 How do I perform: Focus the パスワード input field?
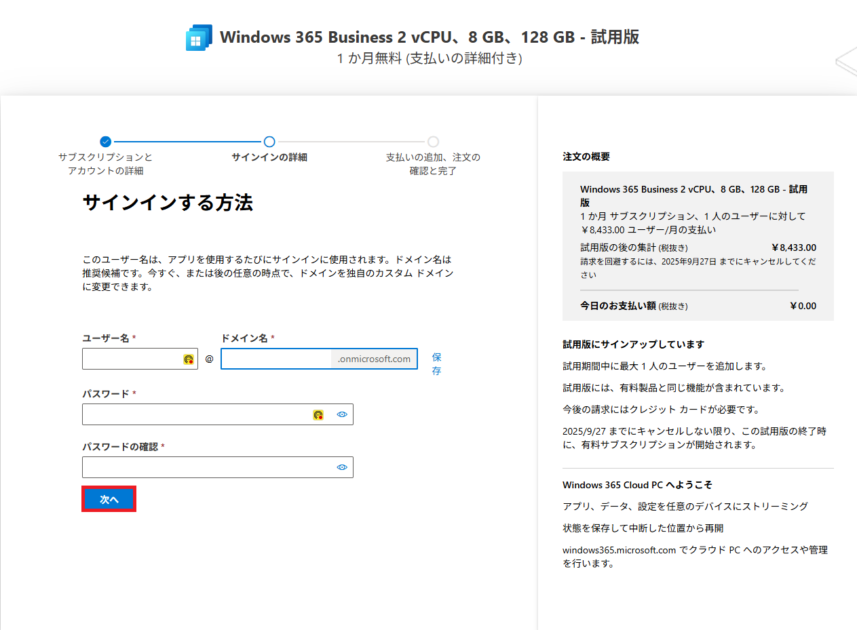218,414
